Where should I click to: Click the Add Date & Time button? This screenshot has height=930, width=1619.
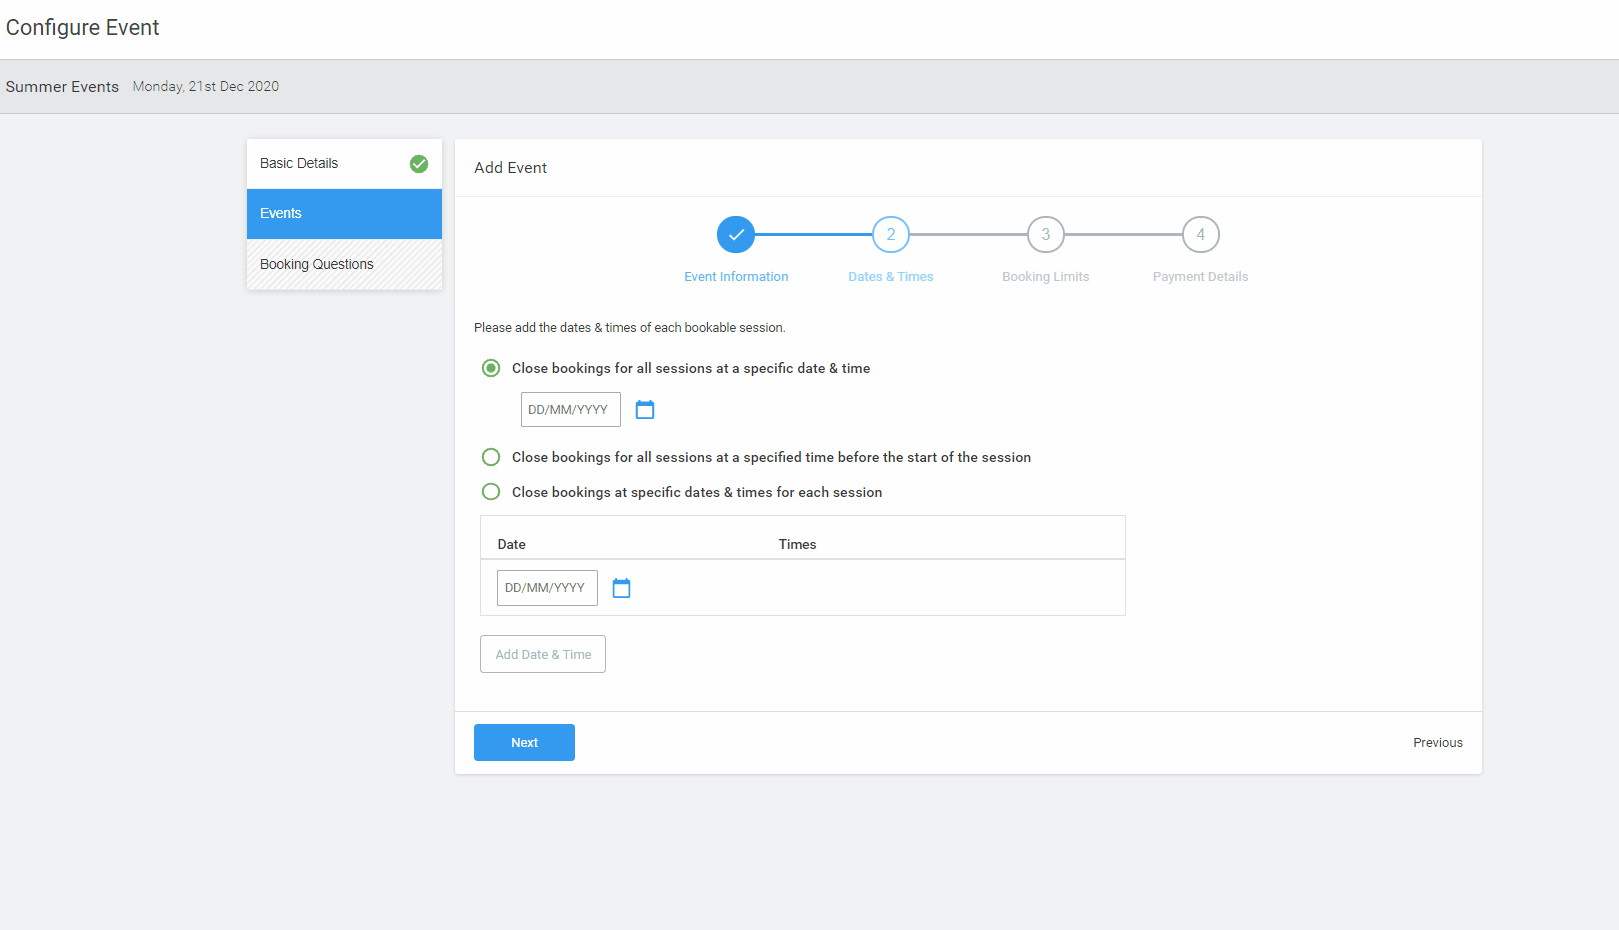(543, 654)
